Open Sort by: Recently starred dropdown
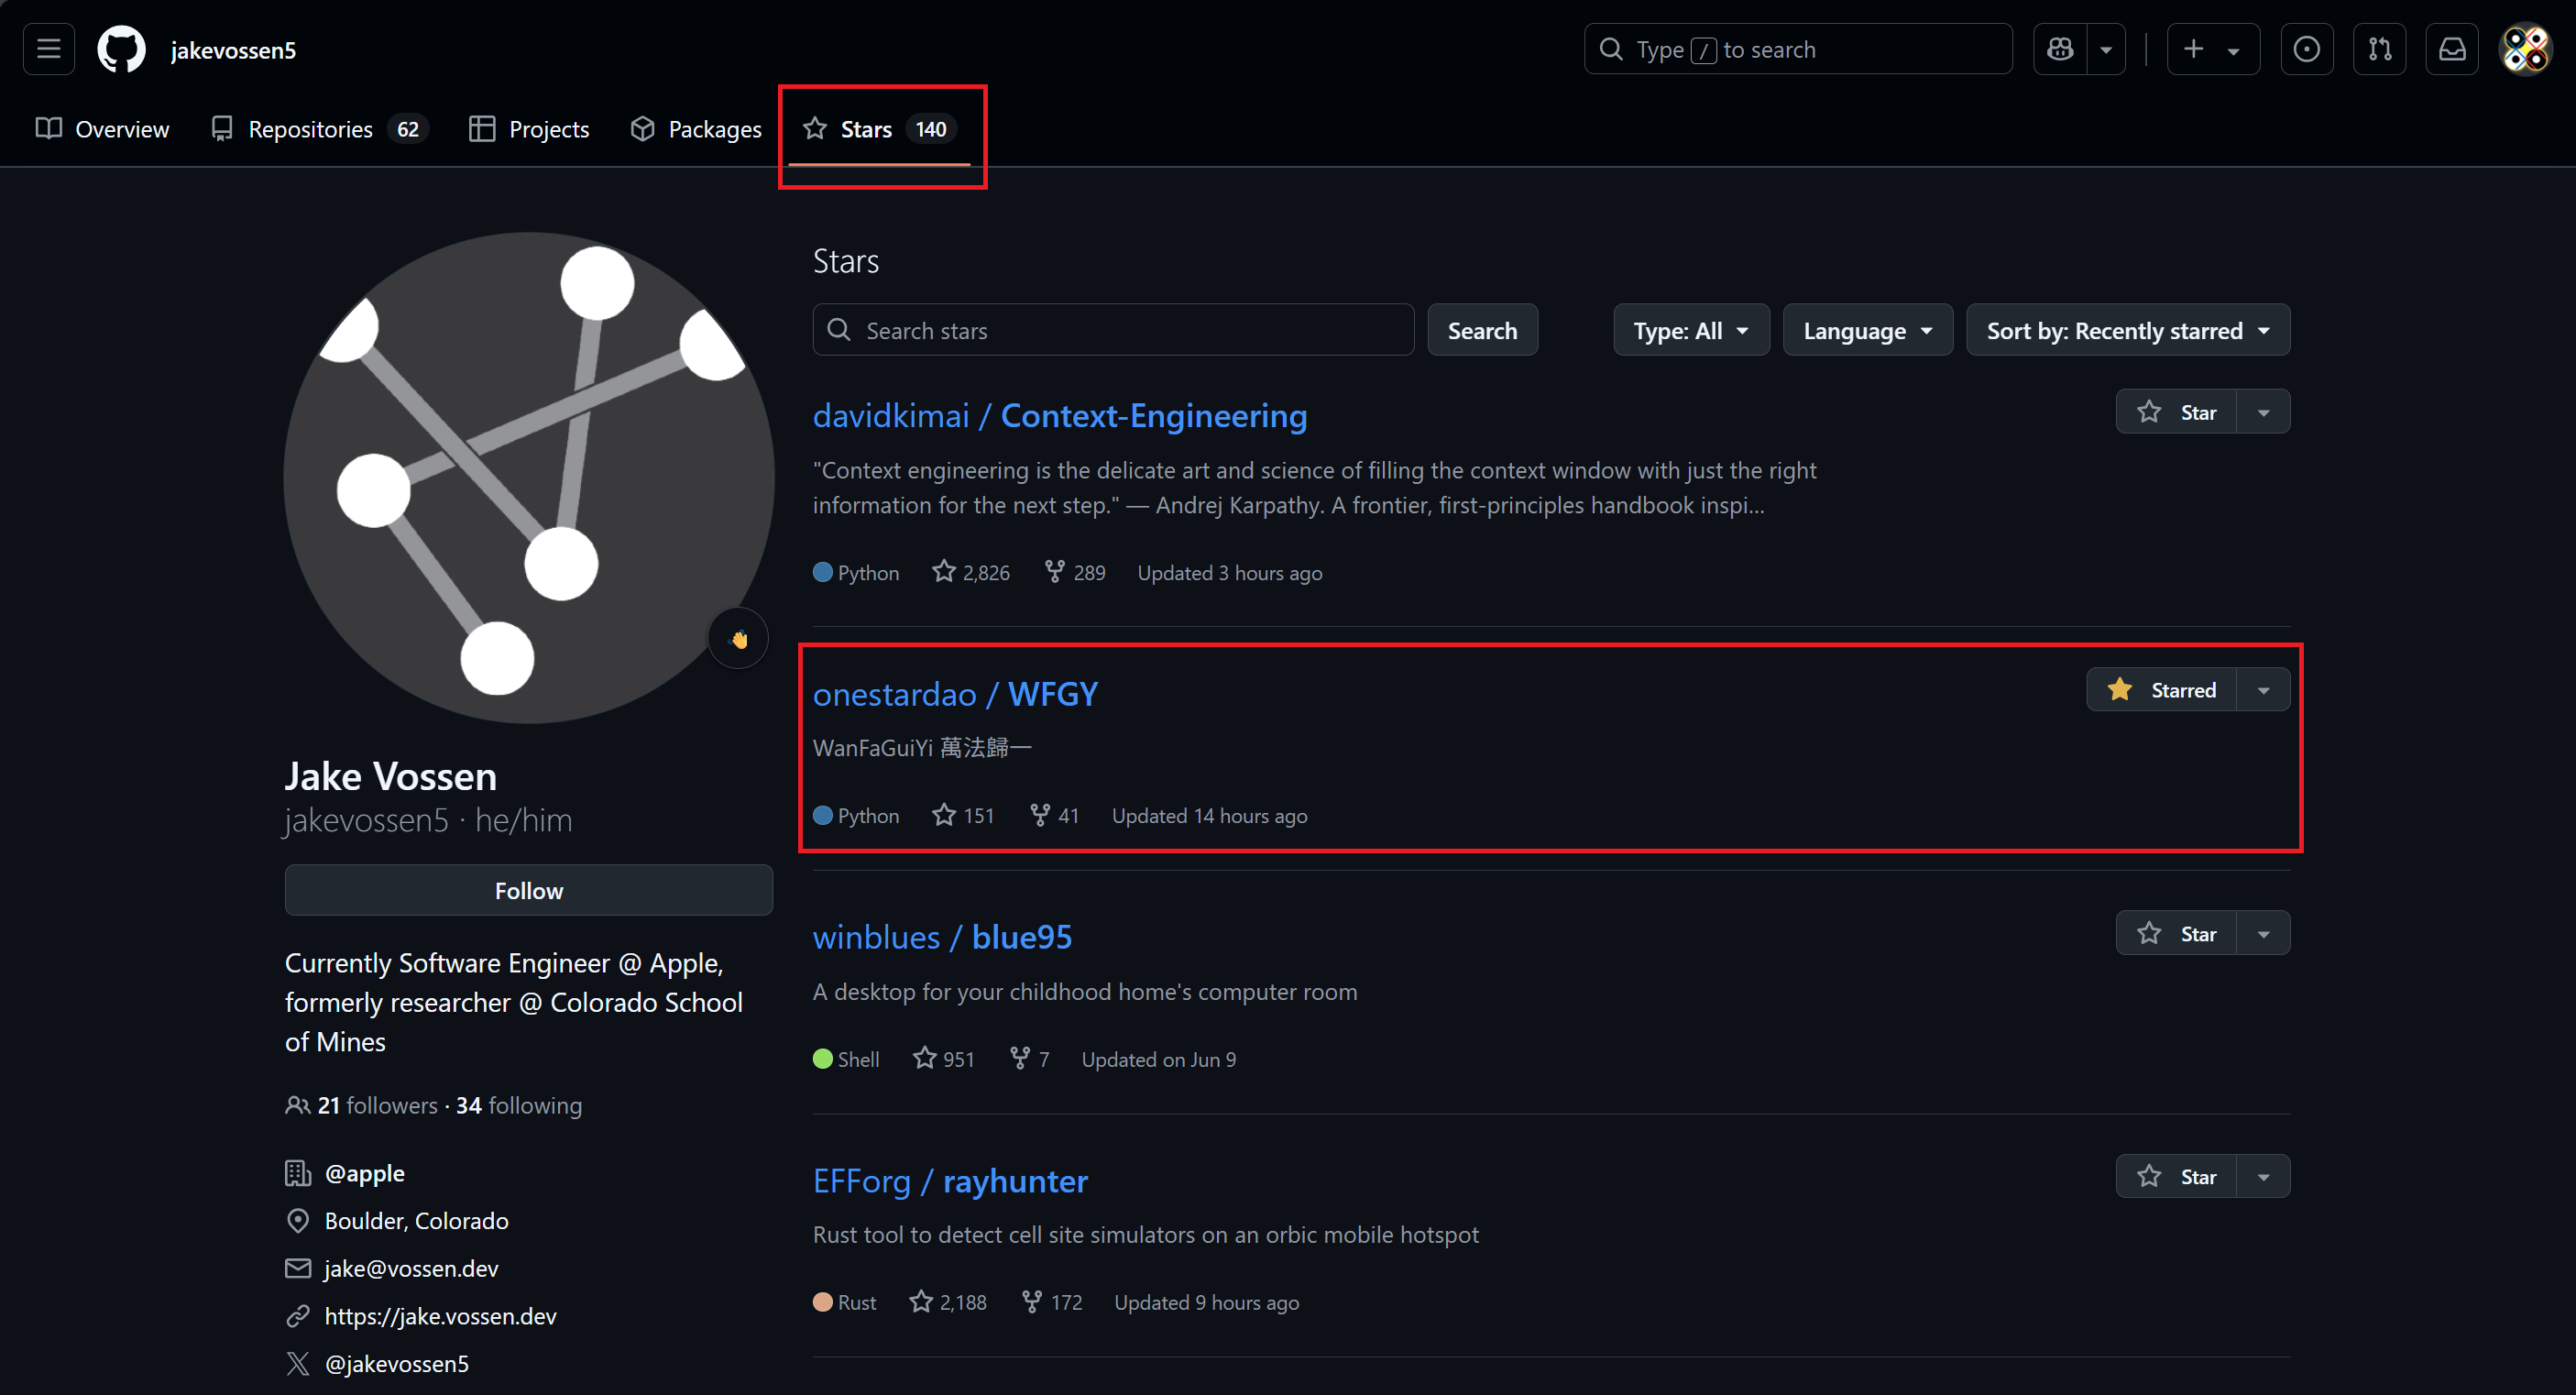The height and width of the screenshot is (1395, 2576). tap(2127, 331)
